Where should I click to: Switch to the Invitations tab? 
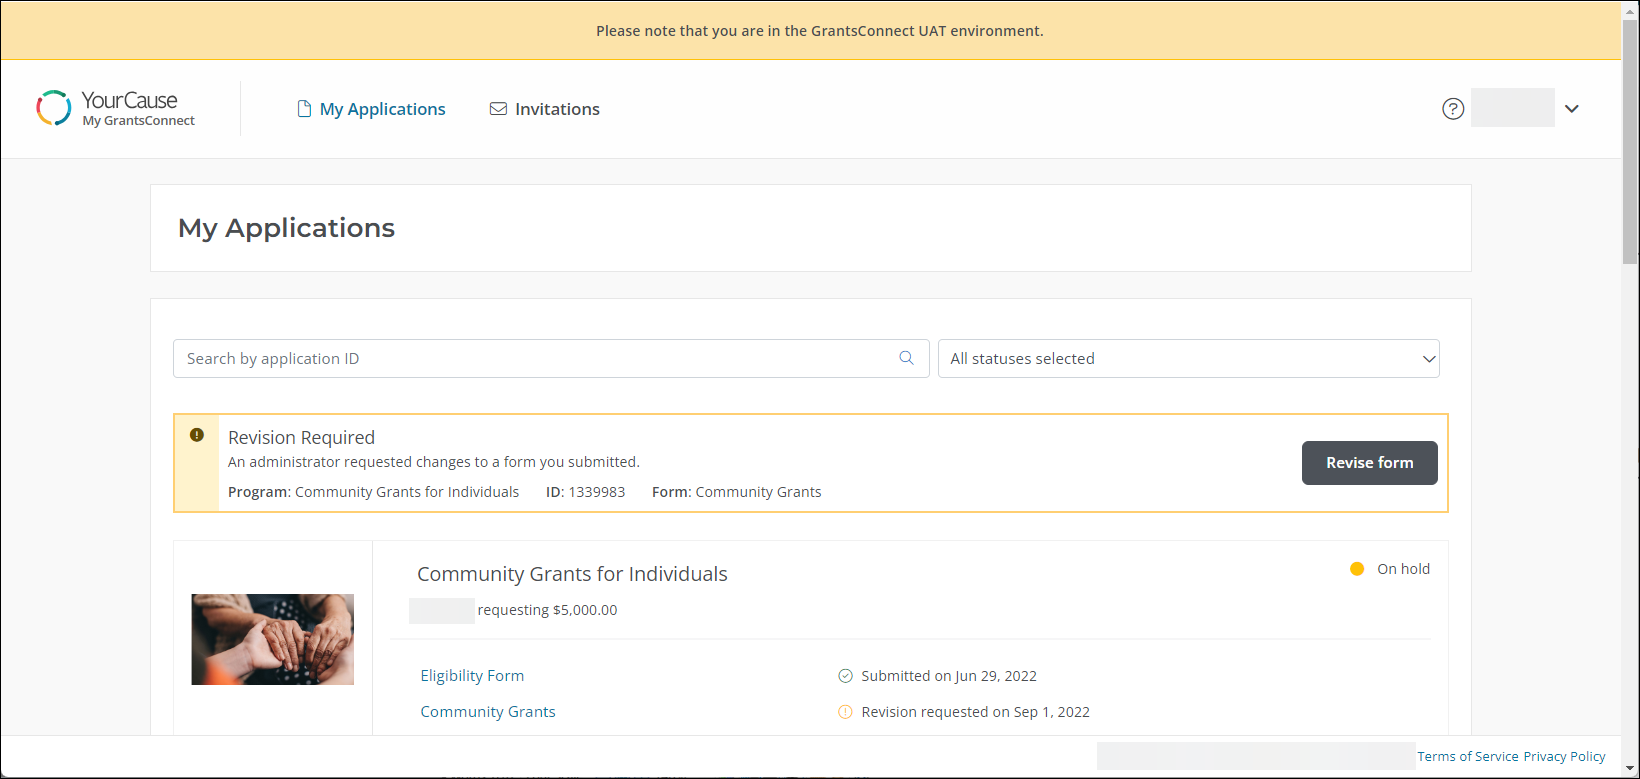click(557, 109)
